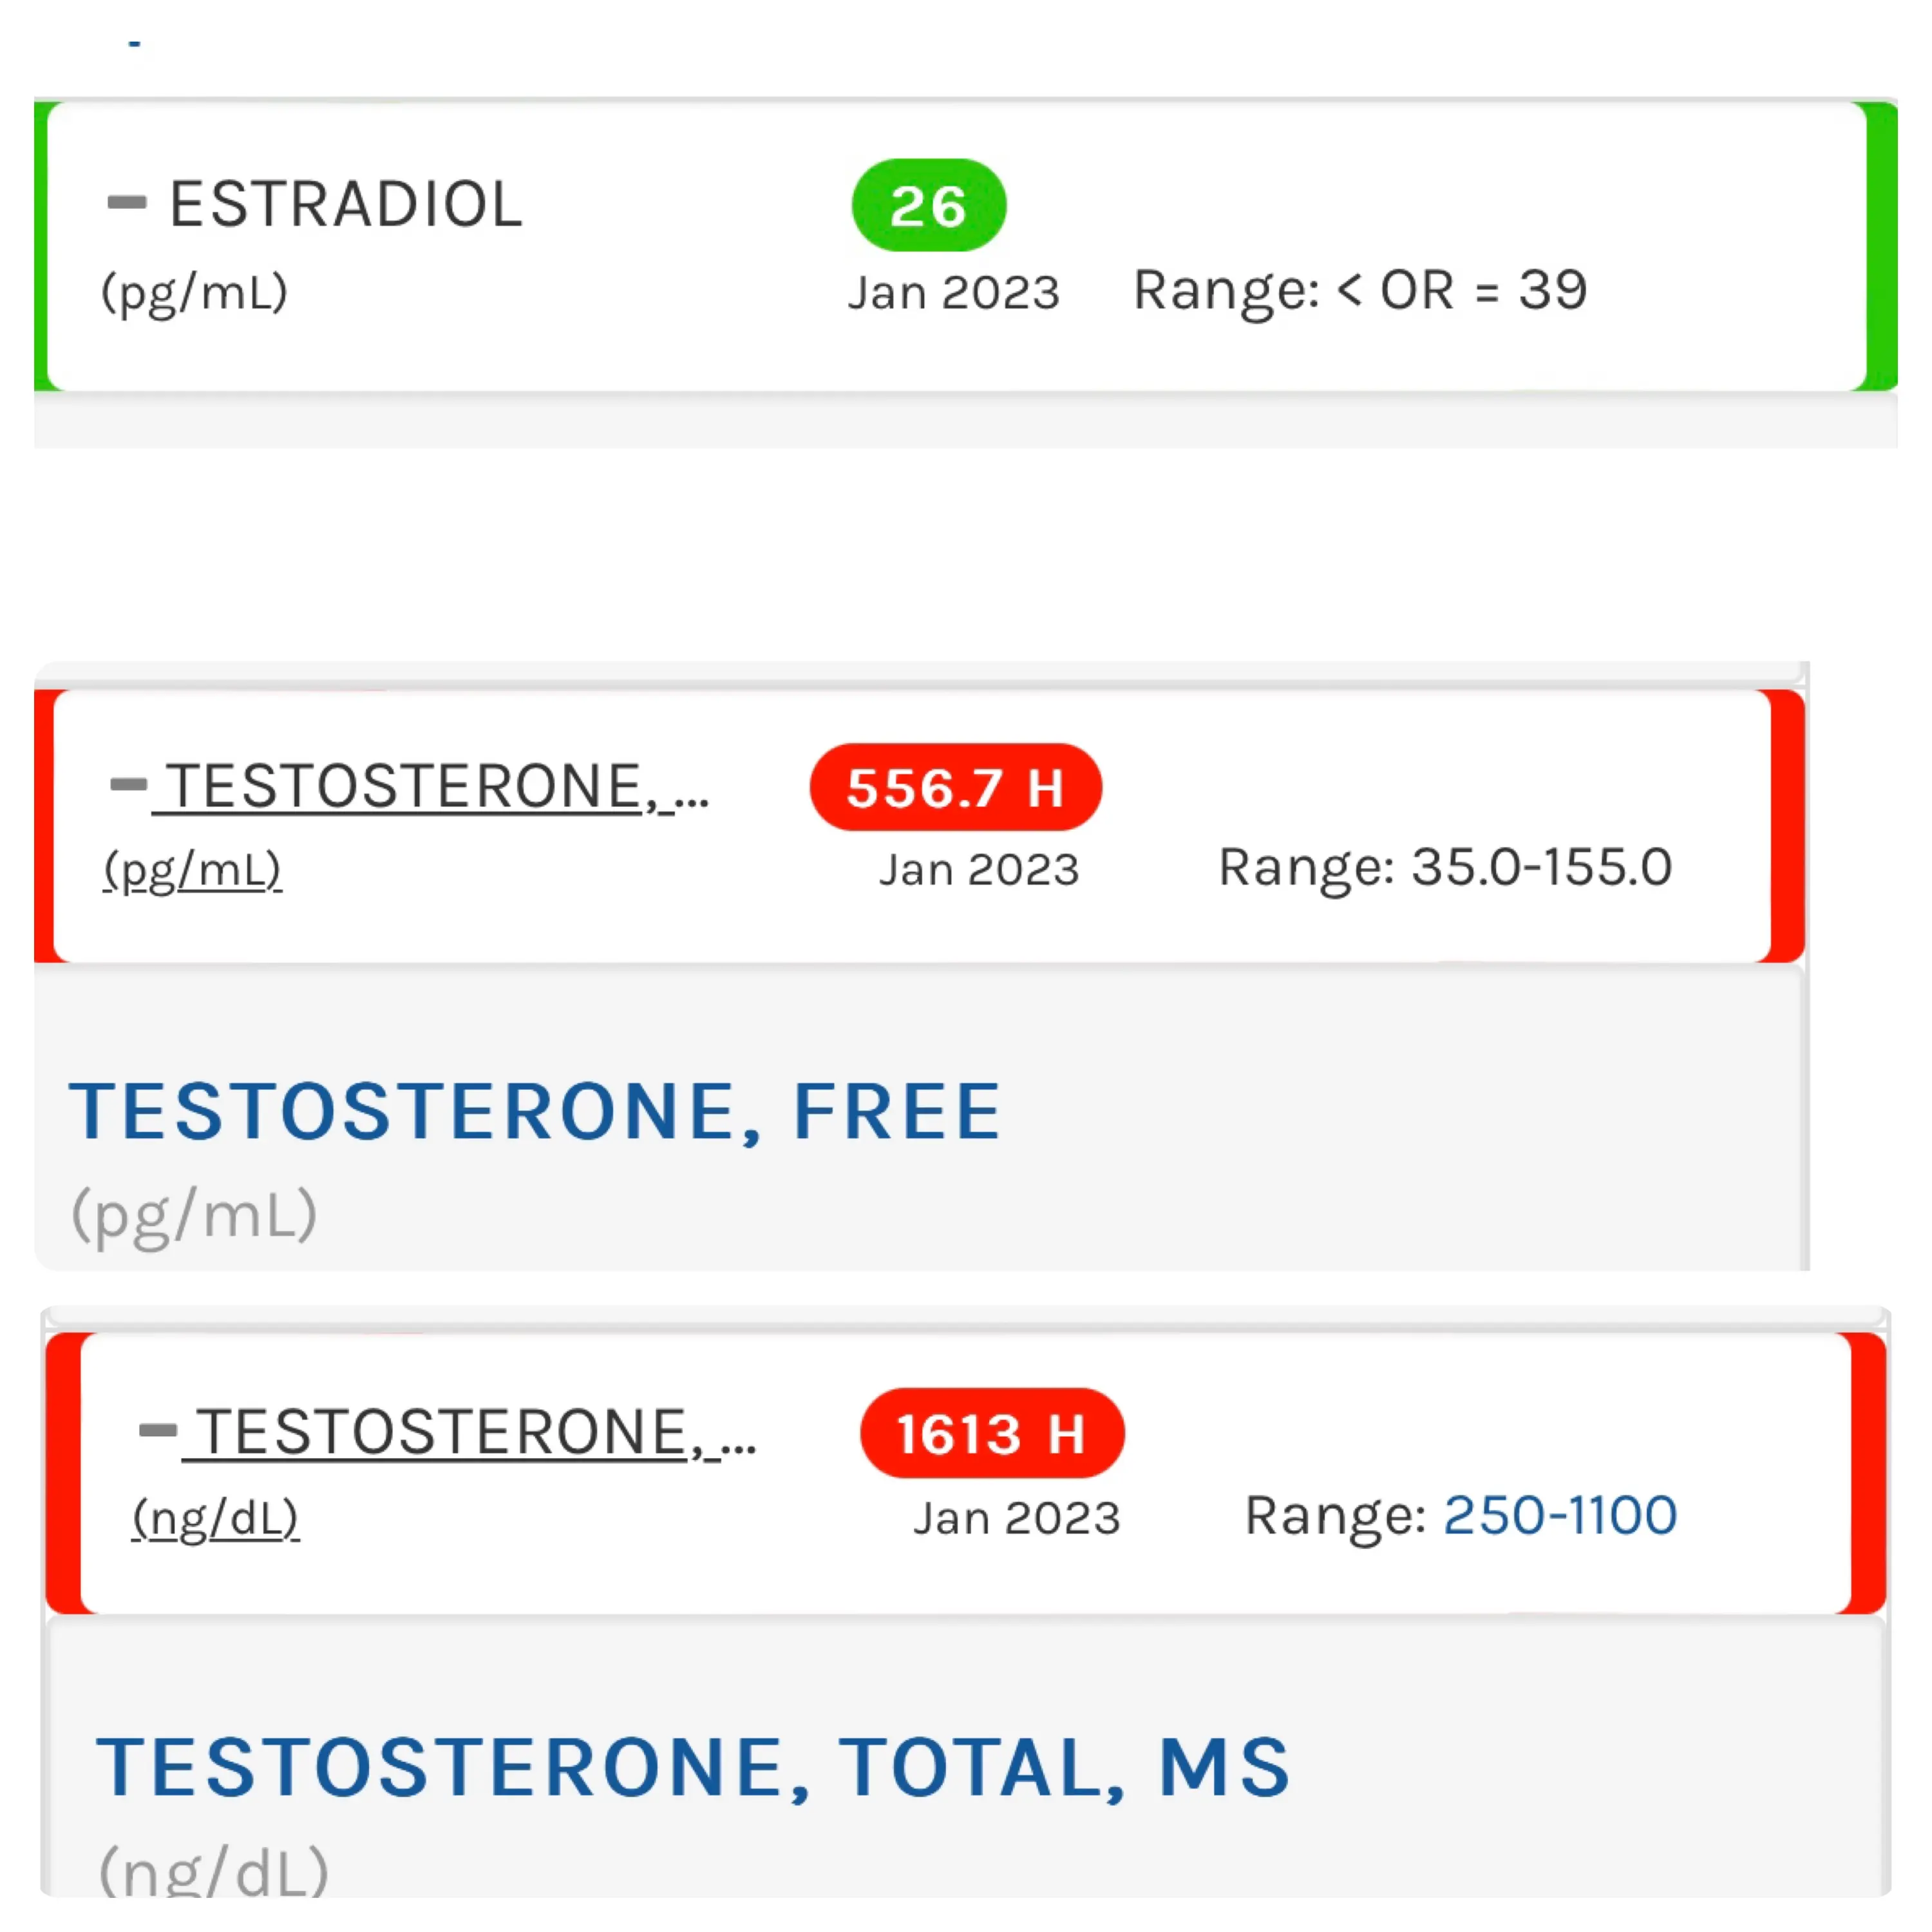1932x1932 pixels.
Task: Click the Range: < OR = 39 text
Action: pyautogui.click(x=1360, y=291)
